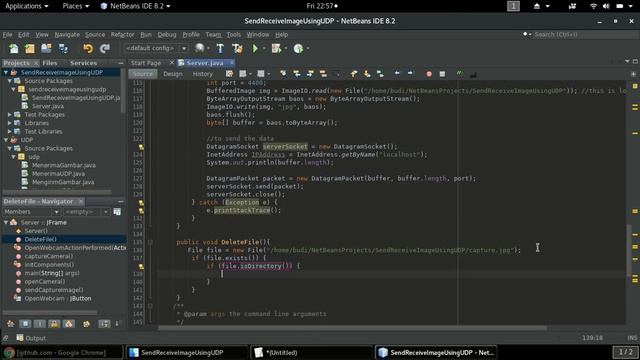Toggle Show Inner Classes filter in Navigator

(69, 324)
